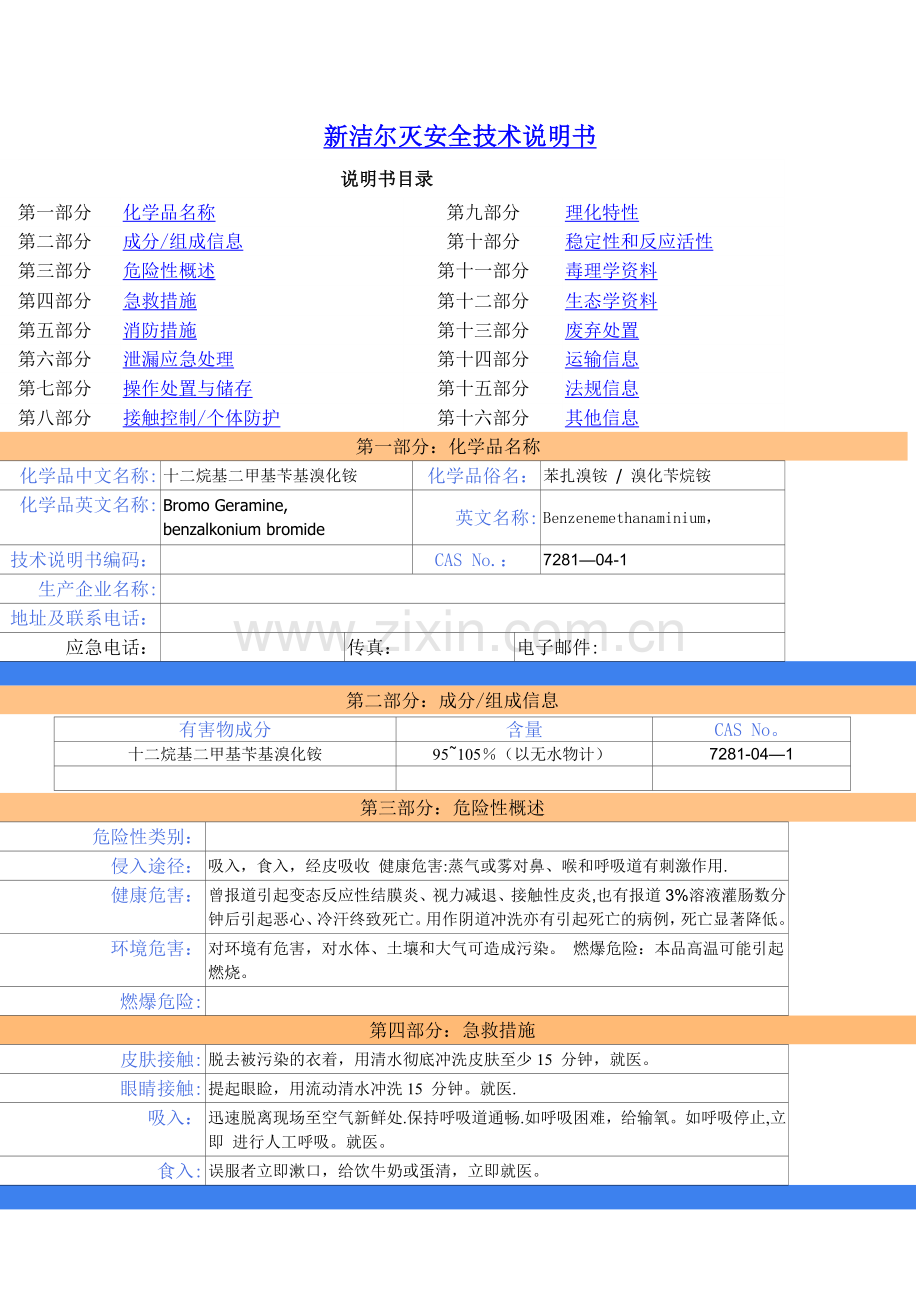Click the empty 技术说明书编码 field cell
920x1302 pixels.
click(286, 560)
